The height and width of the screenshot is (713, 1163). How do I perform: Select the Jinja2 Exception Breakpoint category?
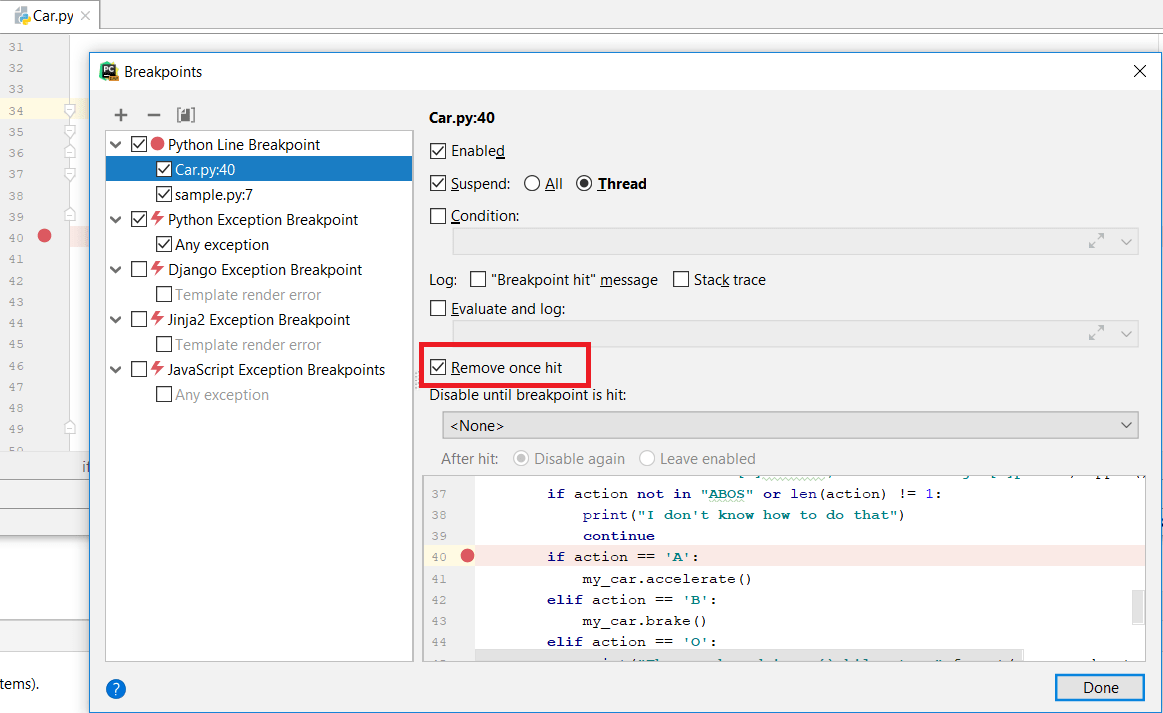point(258,320)
